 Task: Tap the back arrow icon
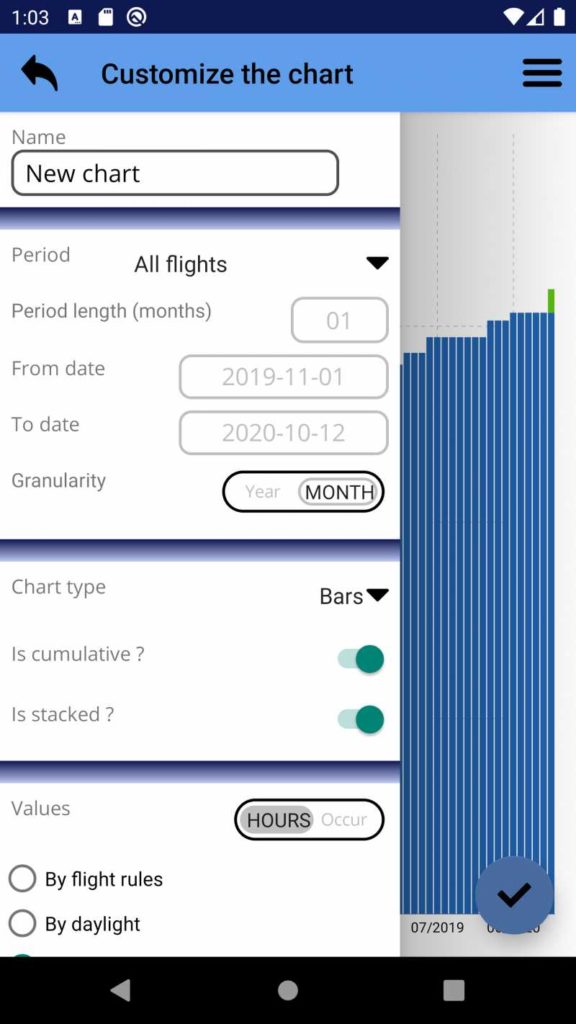(39, 72)
